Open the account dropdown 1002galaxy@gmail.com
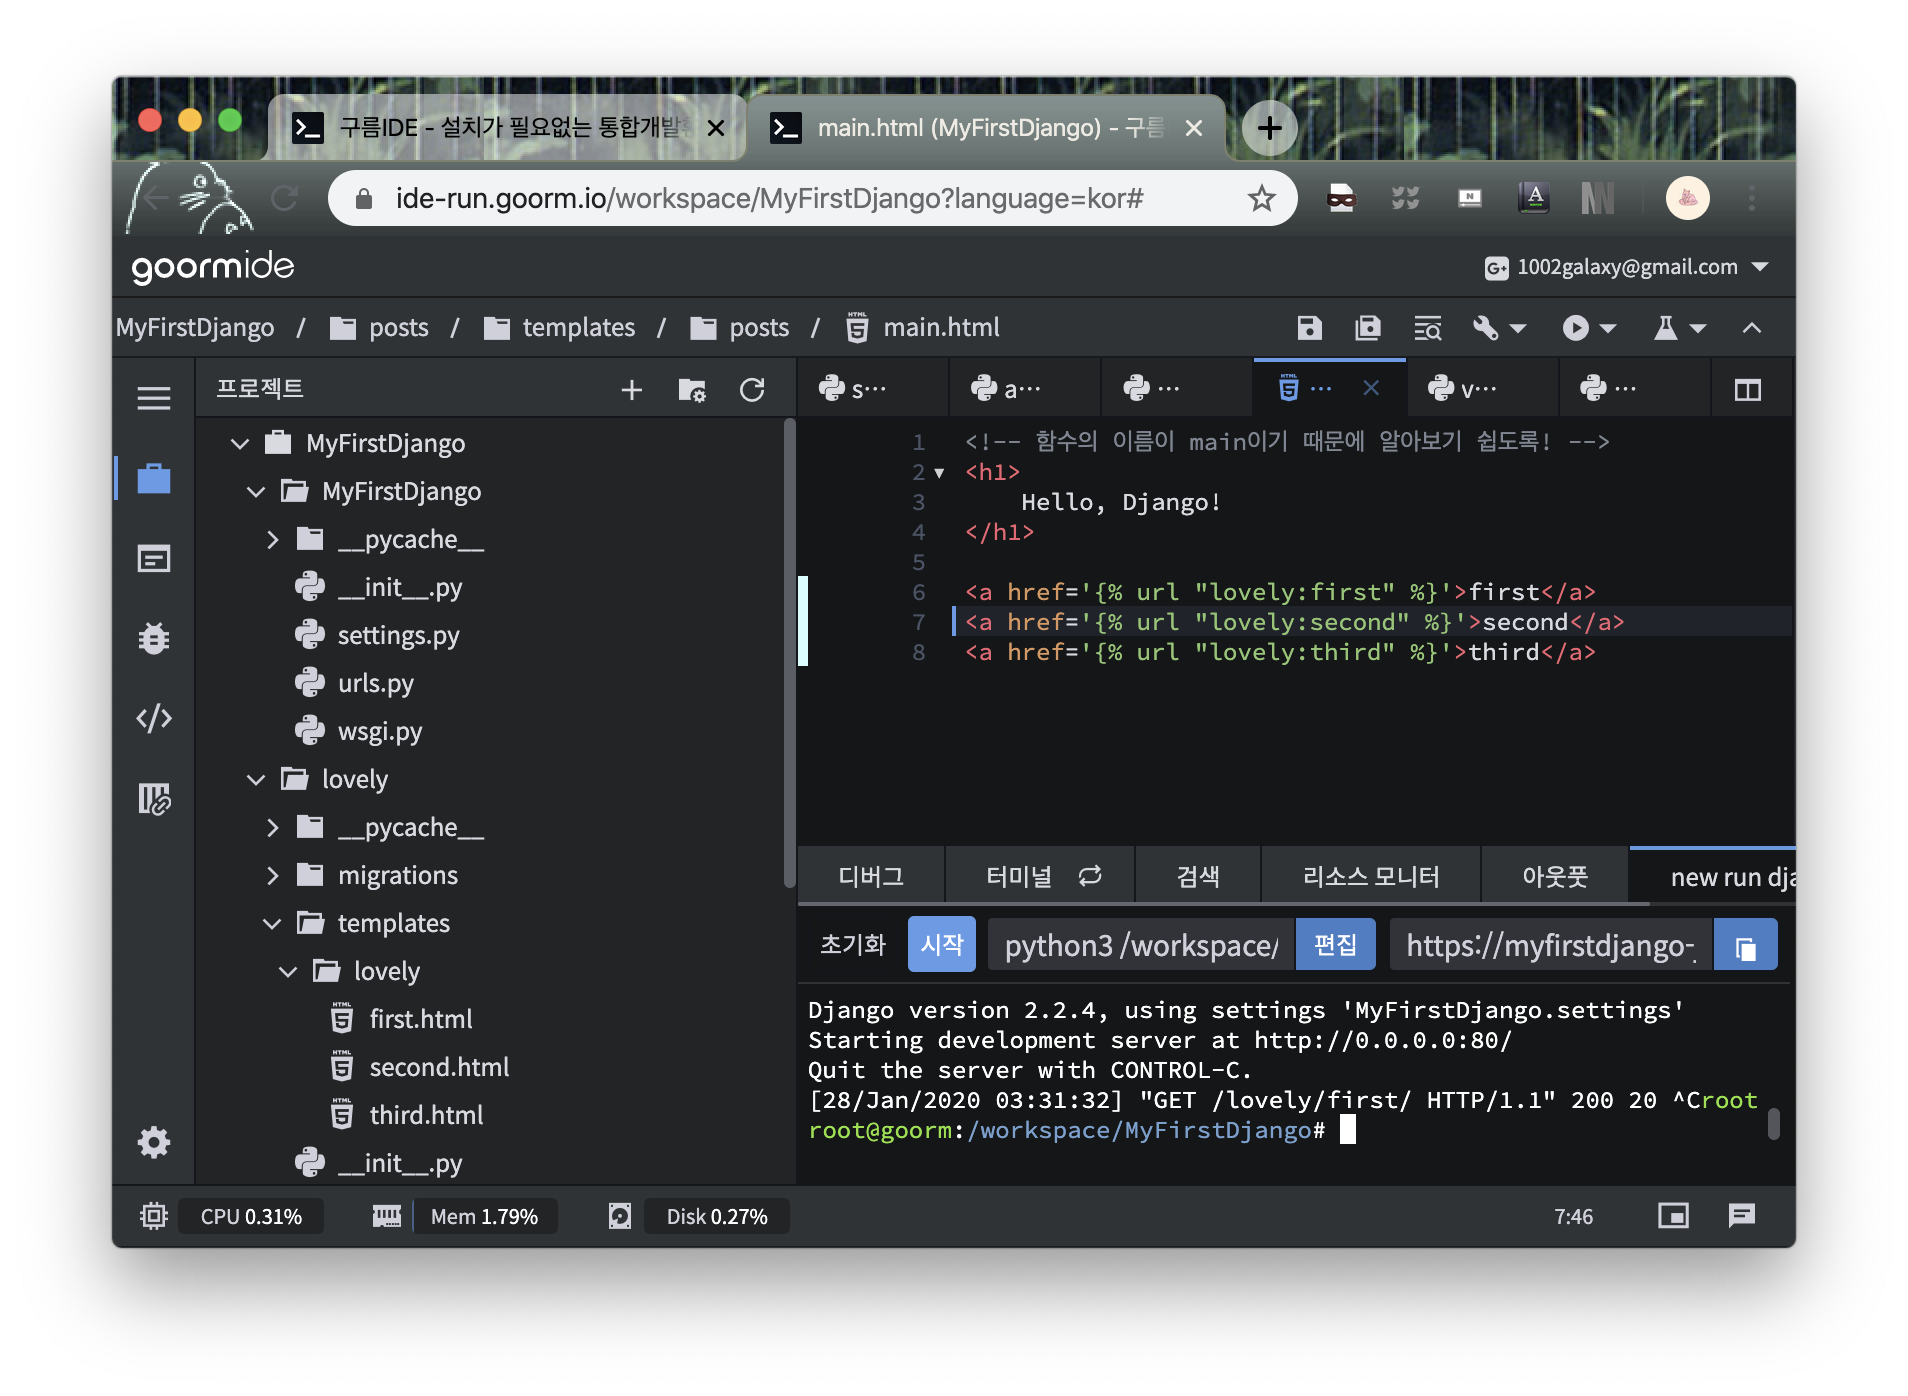The width and height of the screenshot is (1908, 1396). click(1627, 267)
